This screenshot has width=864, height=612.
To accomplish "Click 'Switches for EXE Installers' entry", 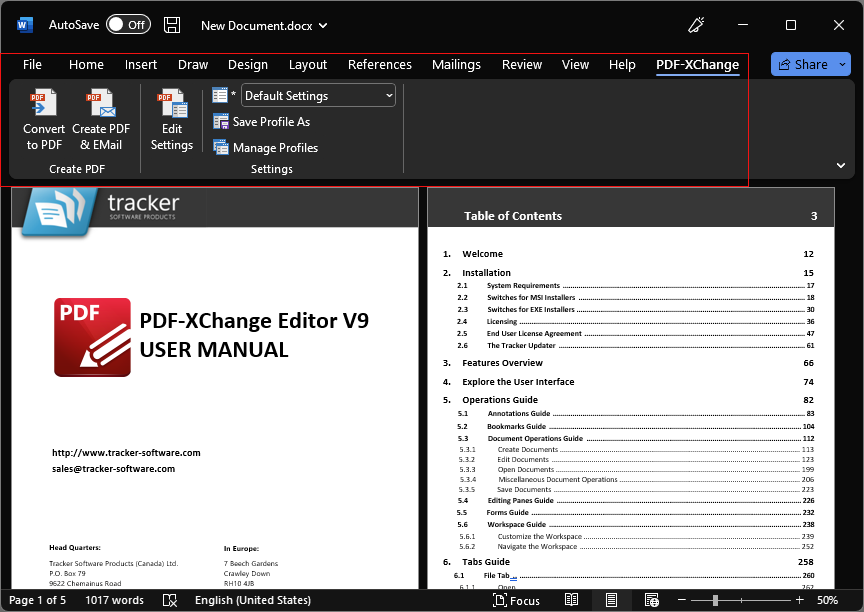I will tap(531, 310).
